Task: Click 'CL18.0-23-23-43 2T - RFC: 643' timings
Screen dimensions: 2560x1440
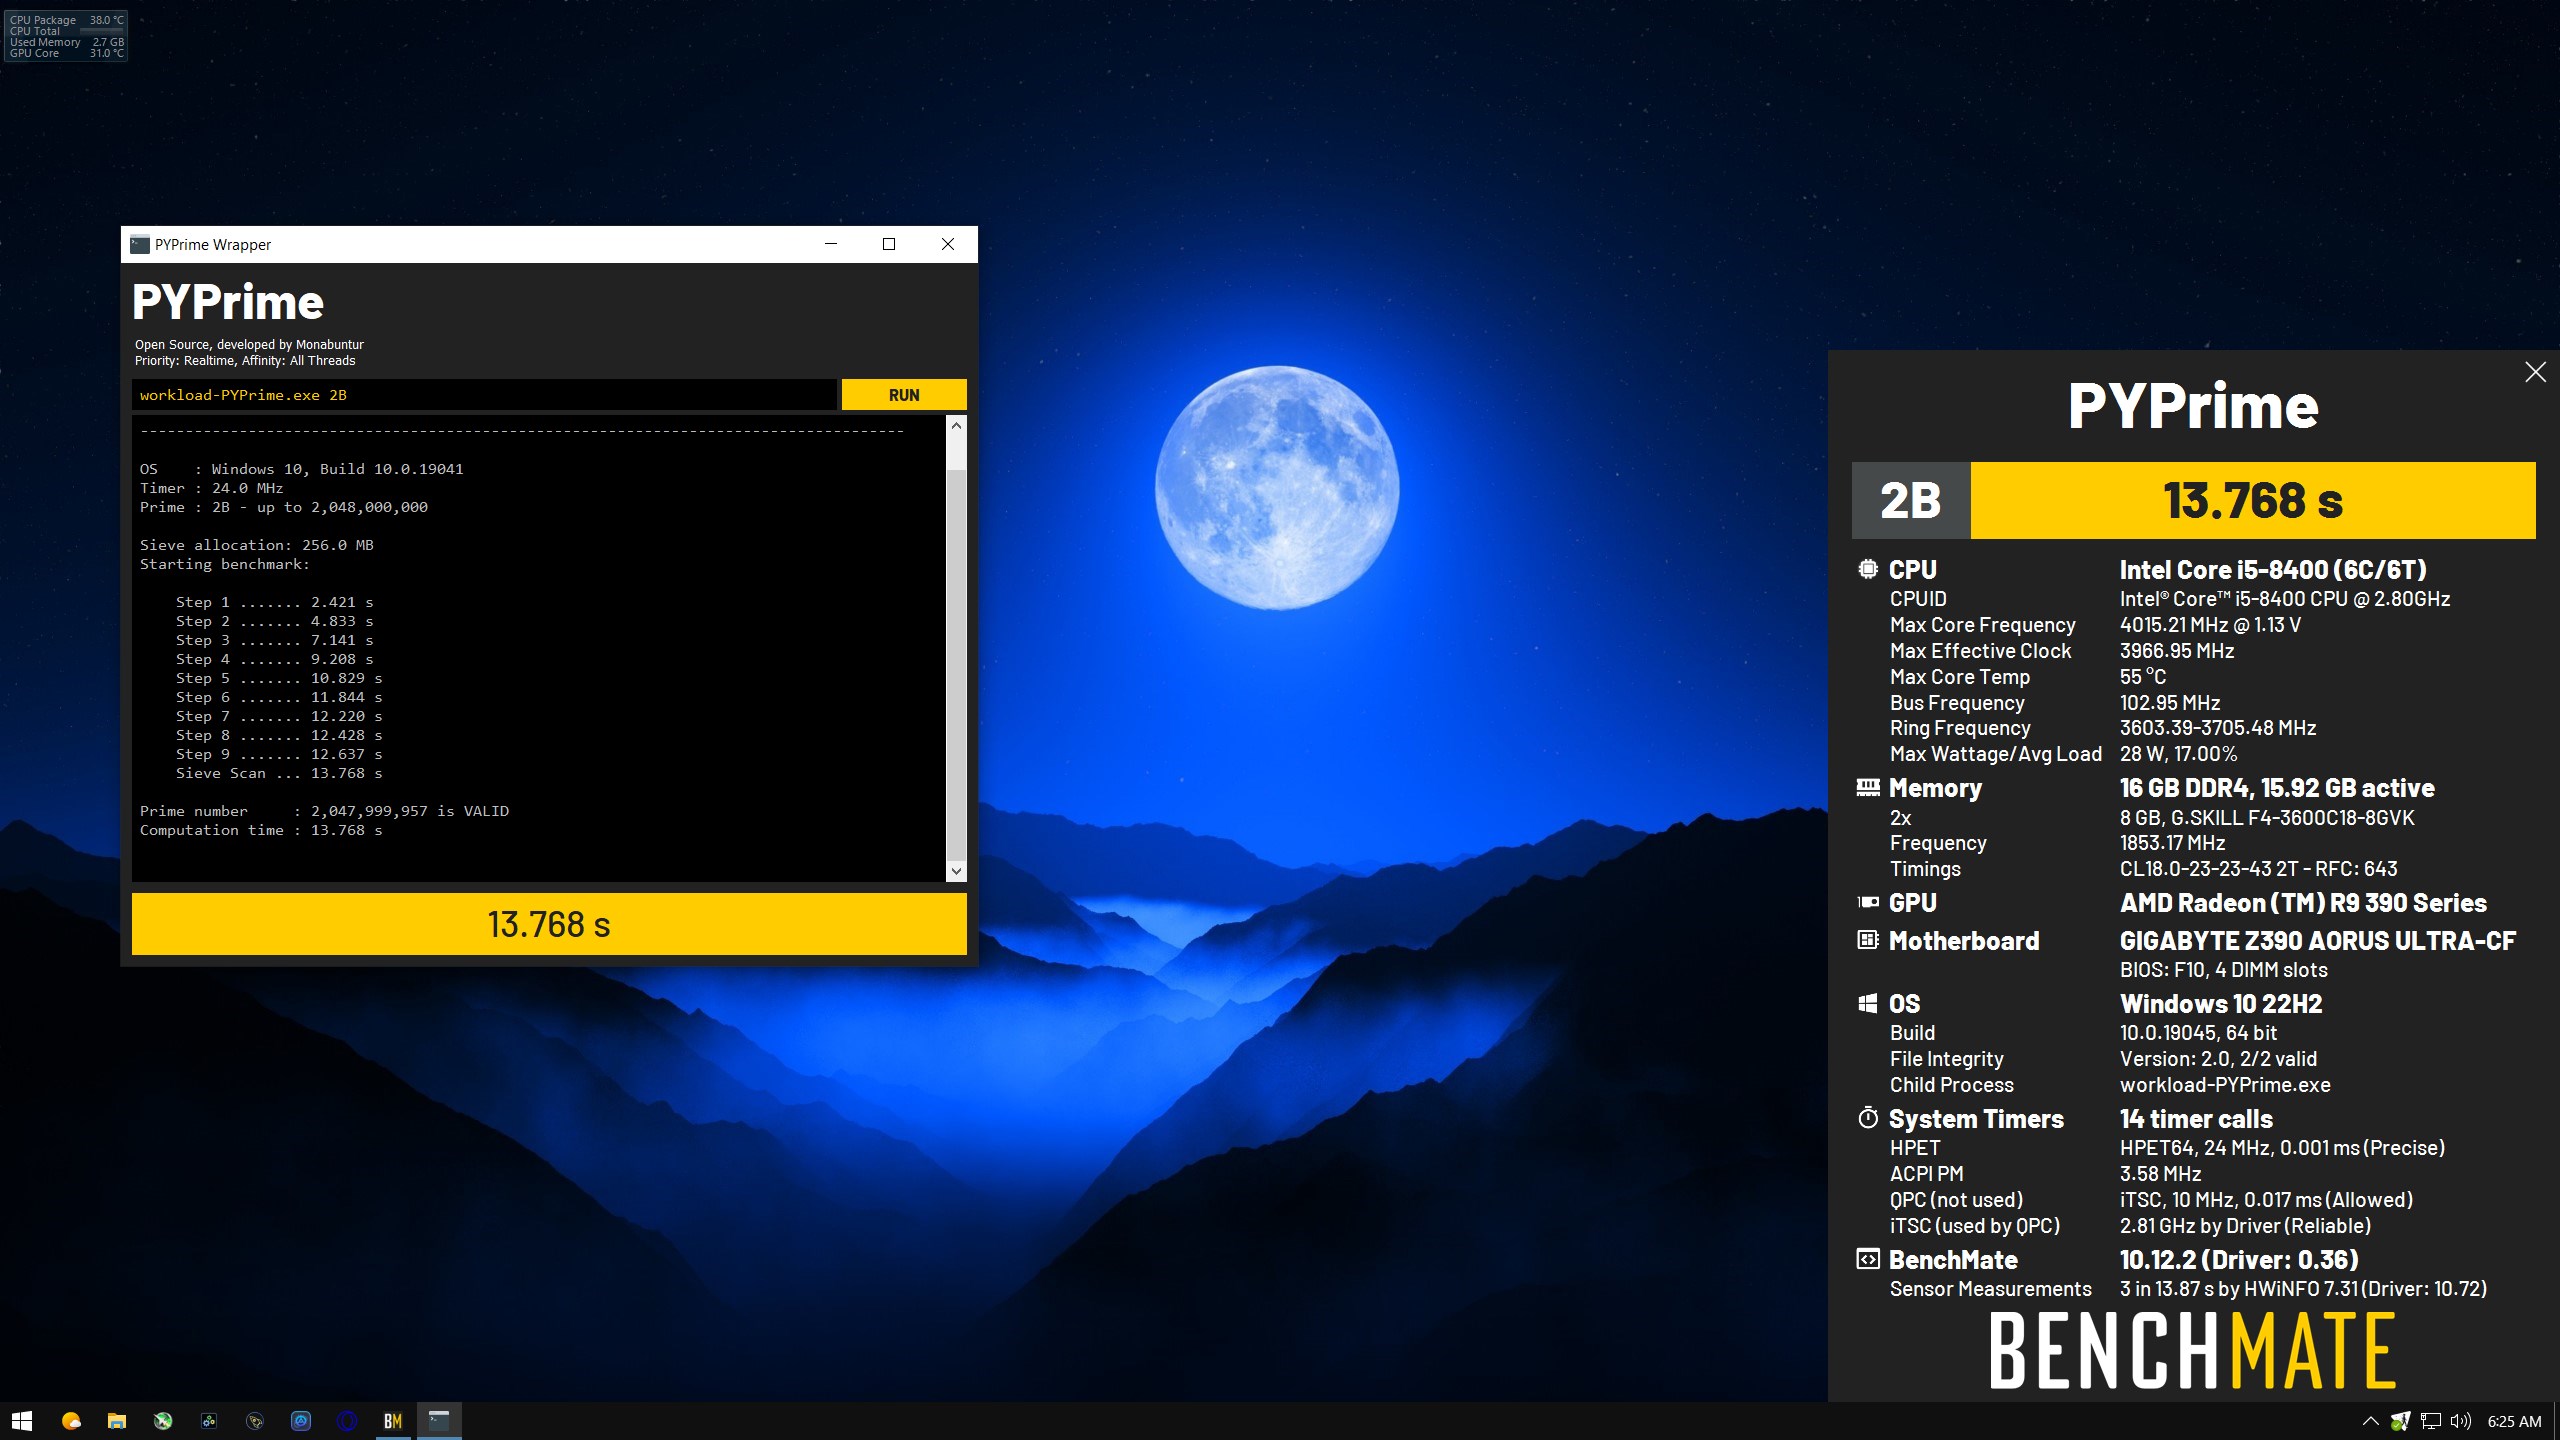Action: 2259,869
